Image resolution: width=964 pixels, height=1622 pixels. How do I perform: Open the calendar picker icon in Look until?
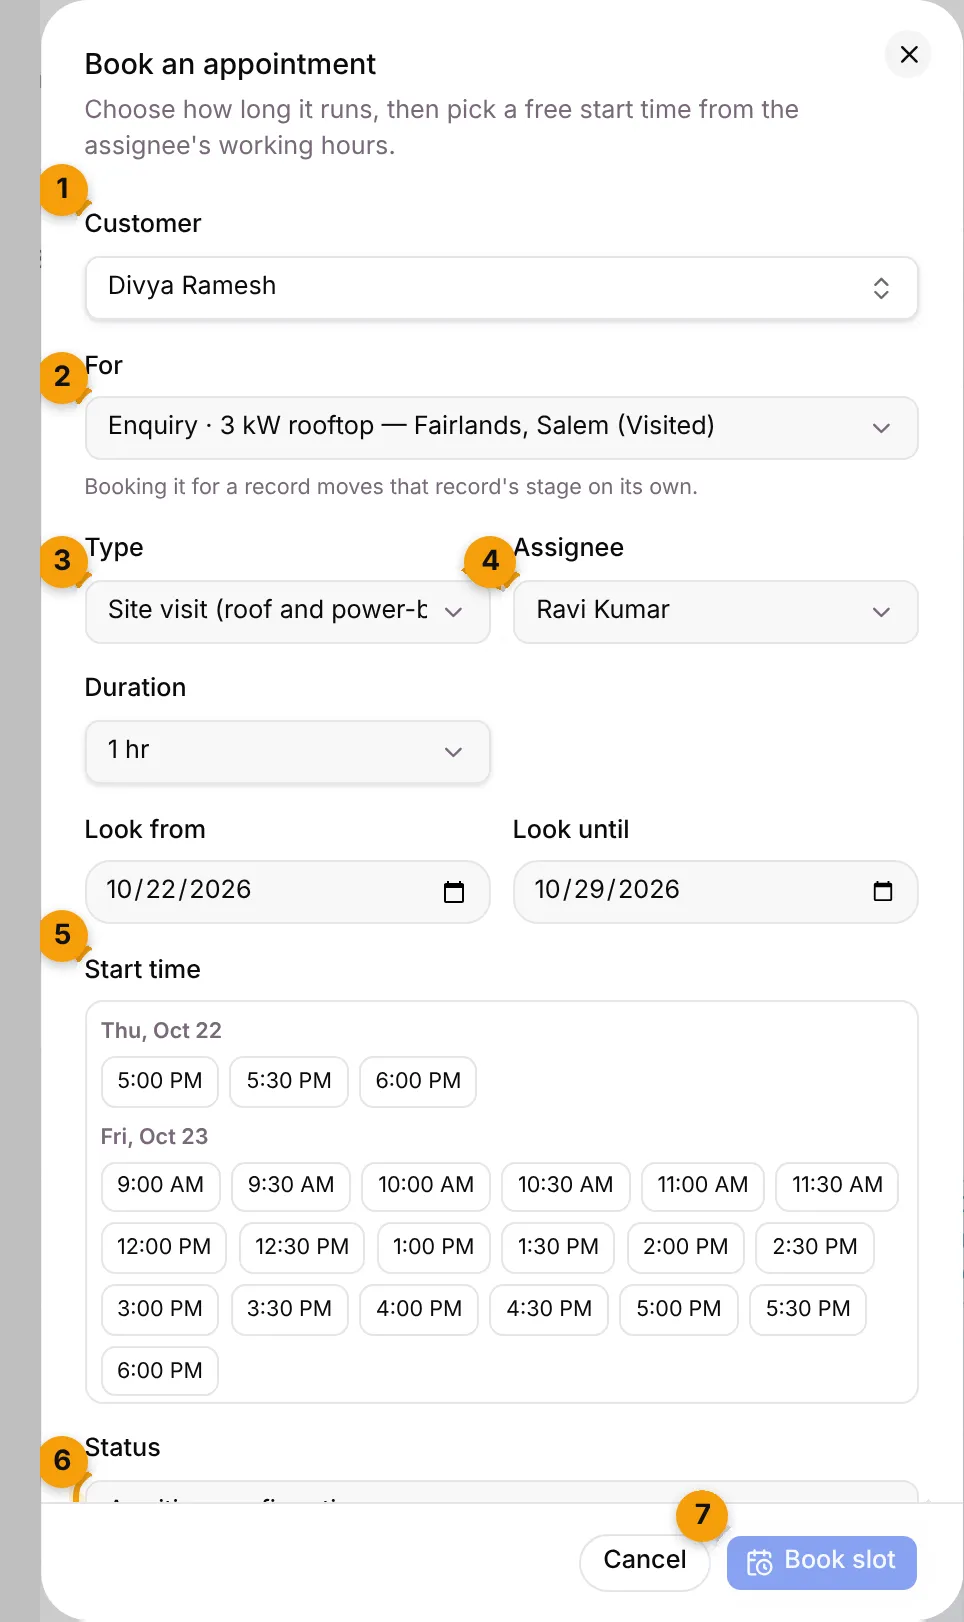coord(882,892)
